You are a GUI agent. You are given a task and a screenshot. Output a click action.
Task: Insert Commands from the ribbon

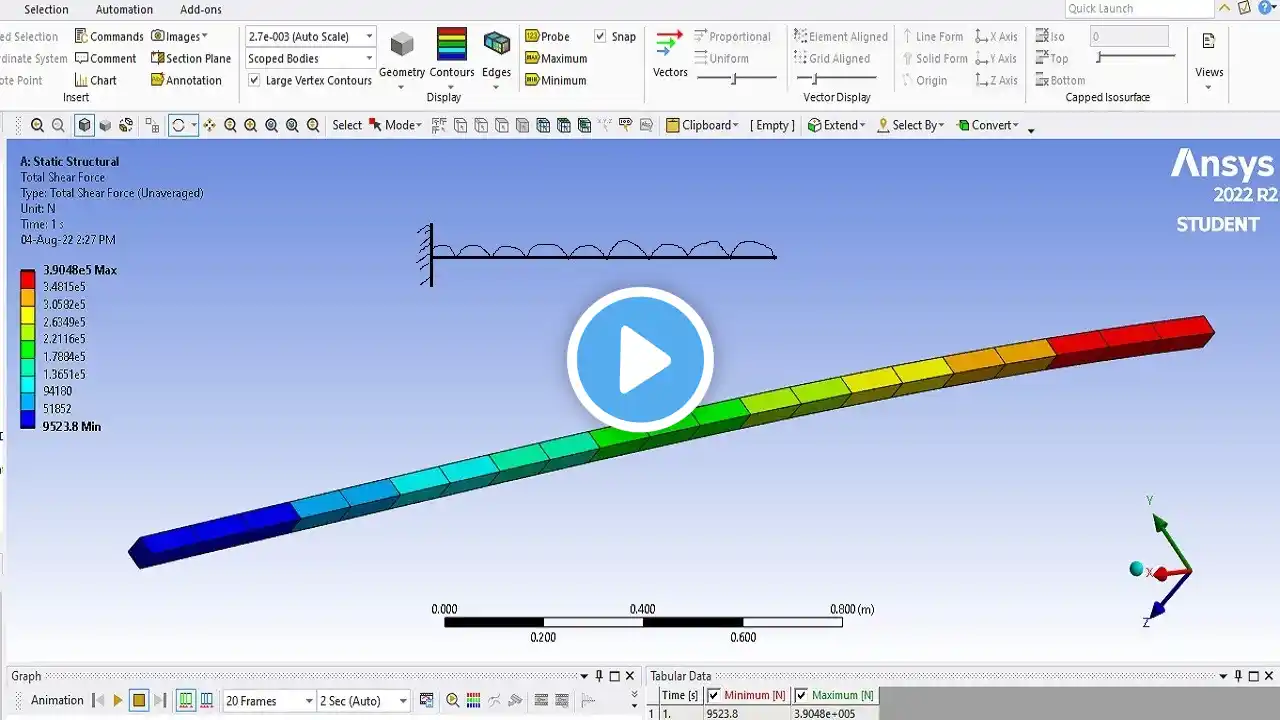click(x=109, y=37)
